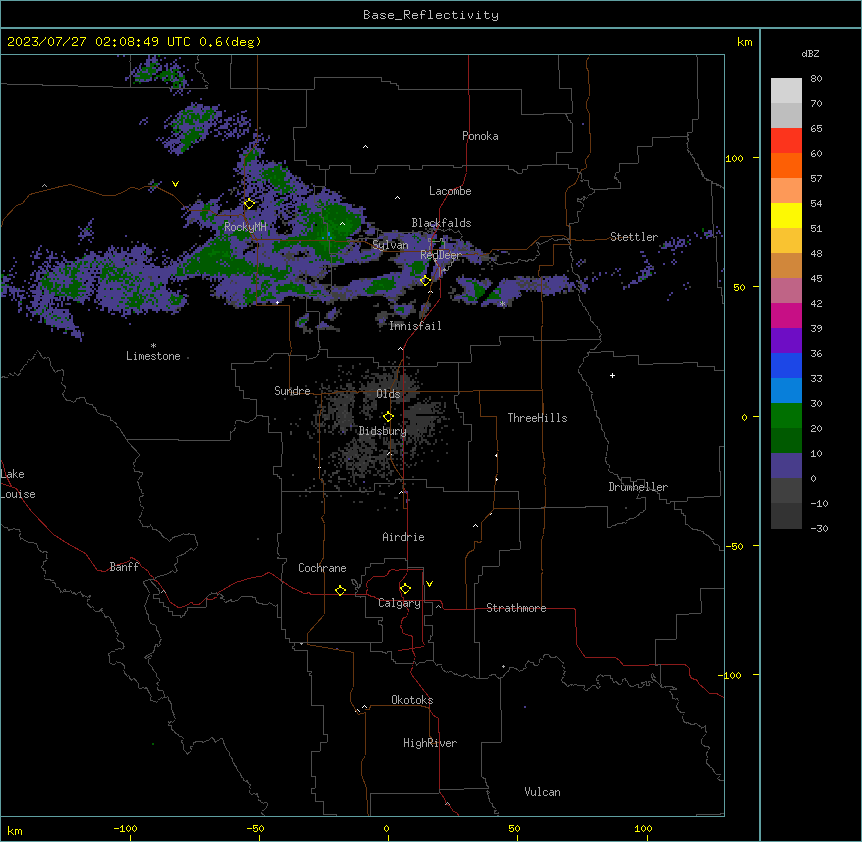Image resolution: width=862 pixels, height=842 pixels.
Task: Click the Calgary city label
Action: 399,603
